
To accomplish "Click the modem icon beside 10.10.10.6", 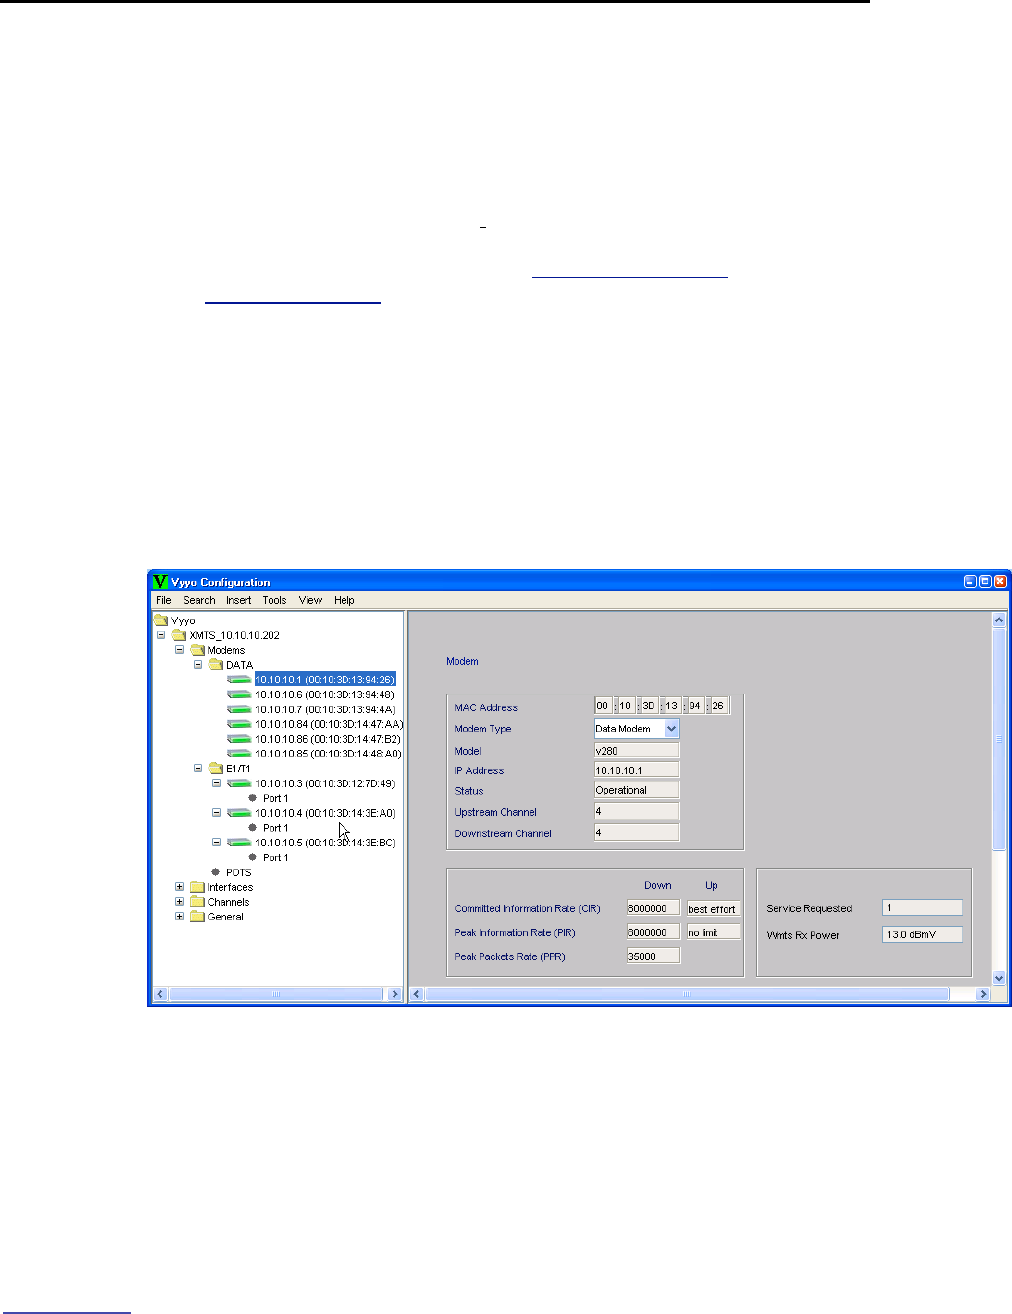I will pyautogui.click(x=239, y=694).
